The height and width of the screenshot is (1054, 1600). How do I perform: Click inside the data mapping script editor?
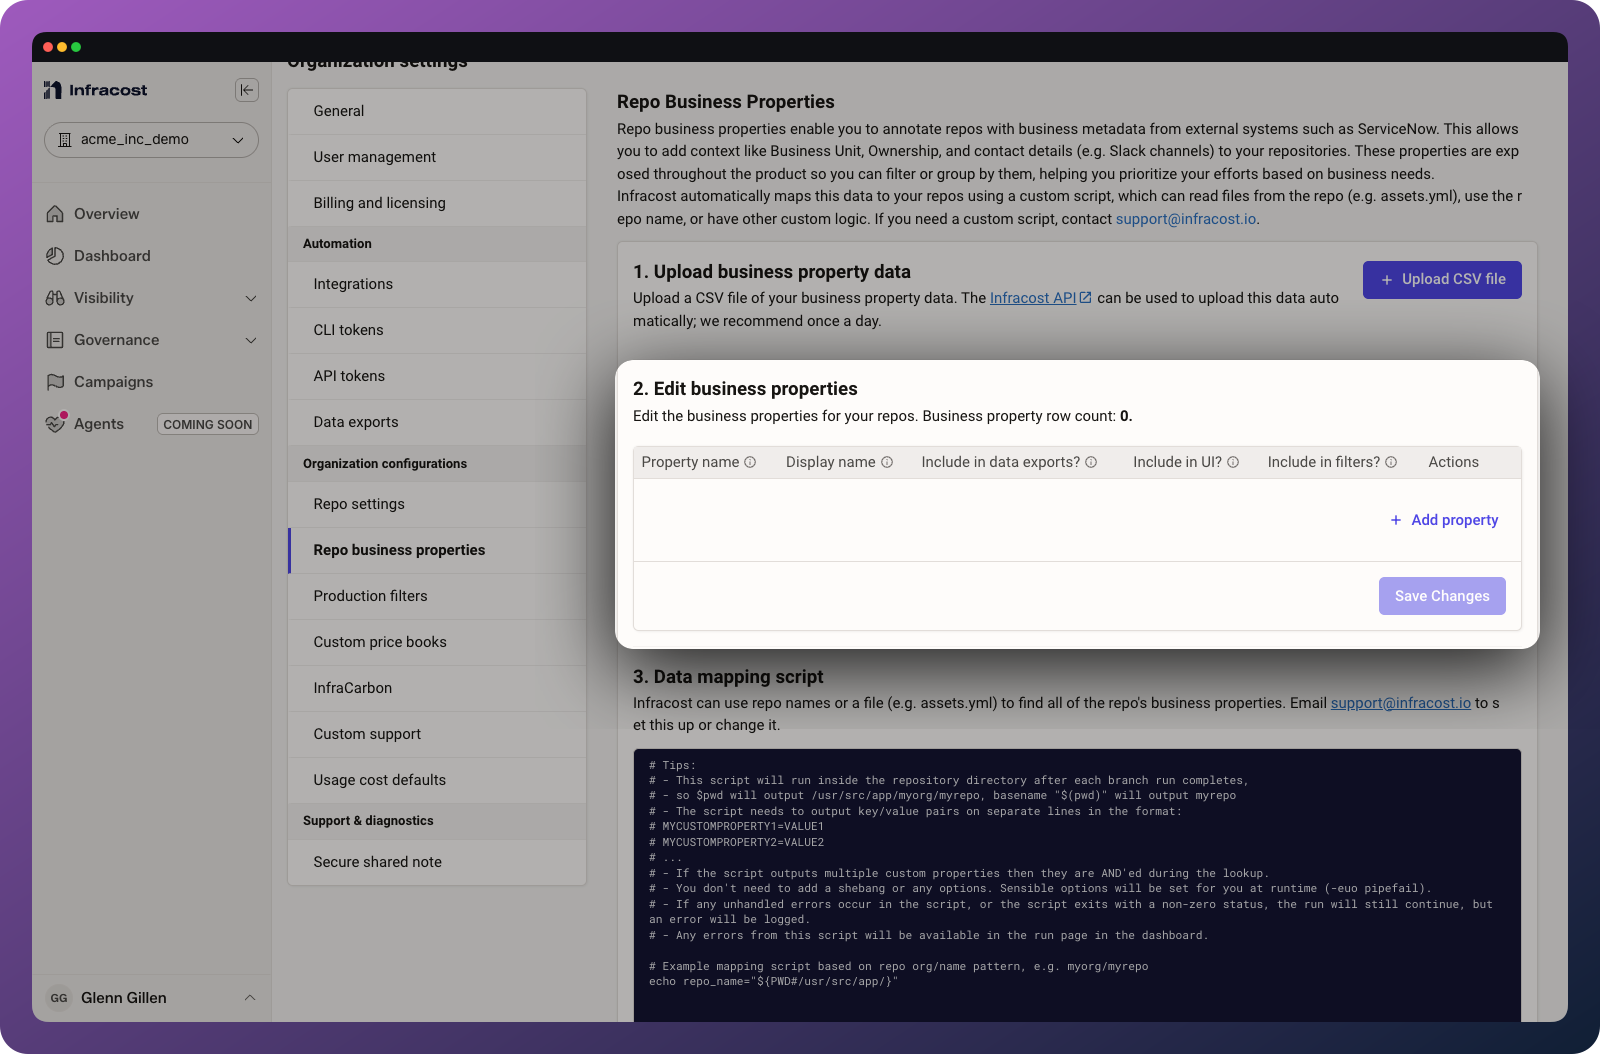1077,885
